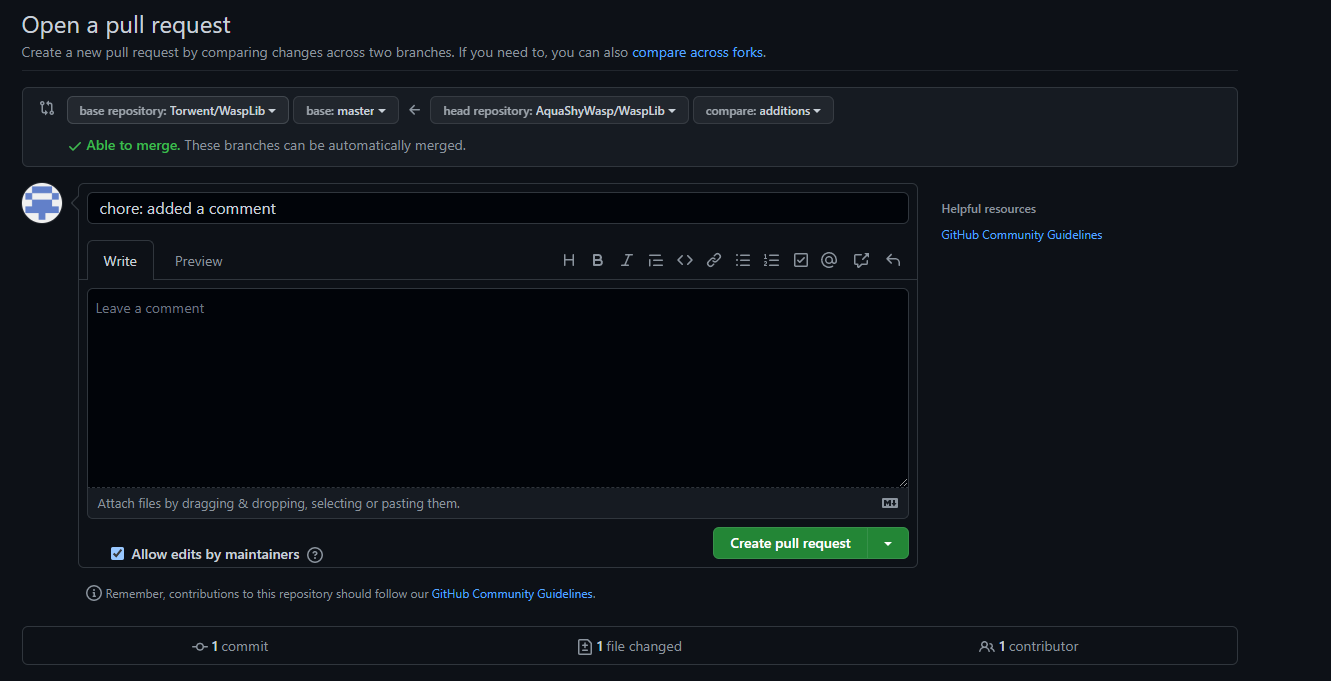Open GitHub Community Guidelines link in reminder

tap(513, 594)
